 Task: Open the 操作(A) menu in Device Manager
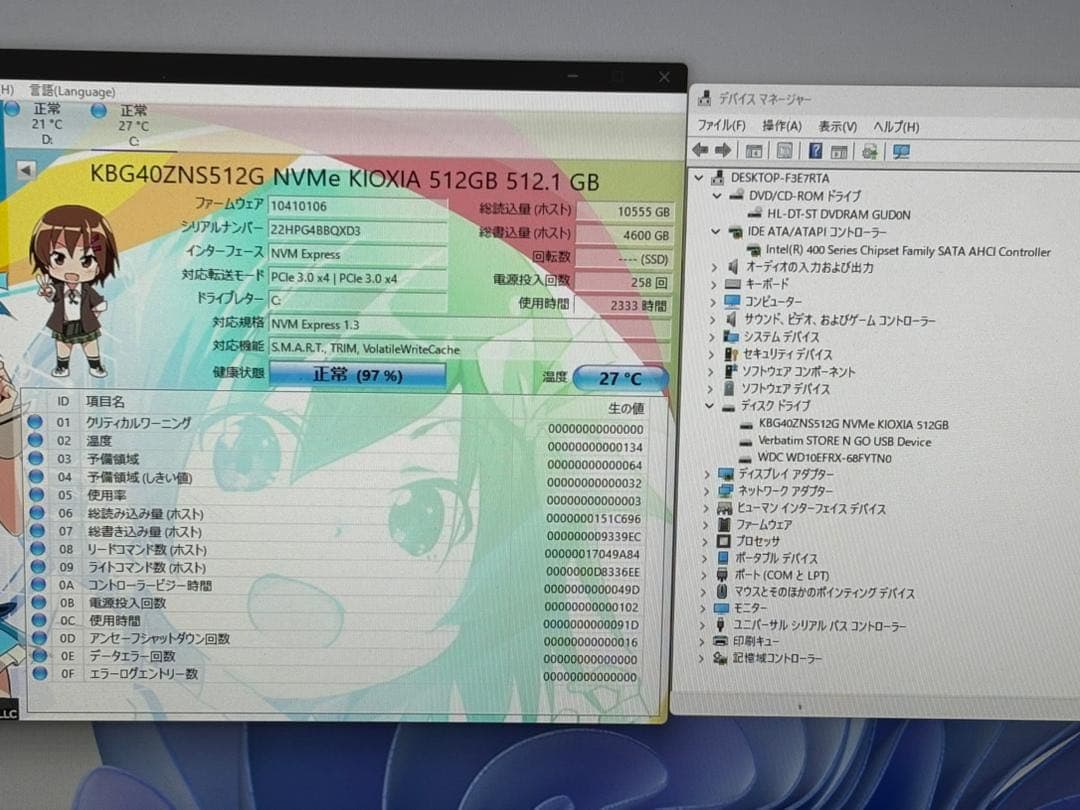click(x=780, y=126)
